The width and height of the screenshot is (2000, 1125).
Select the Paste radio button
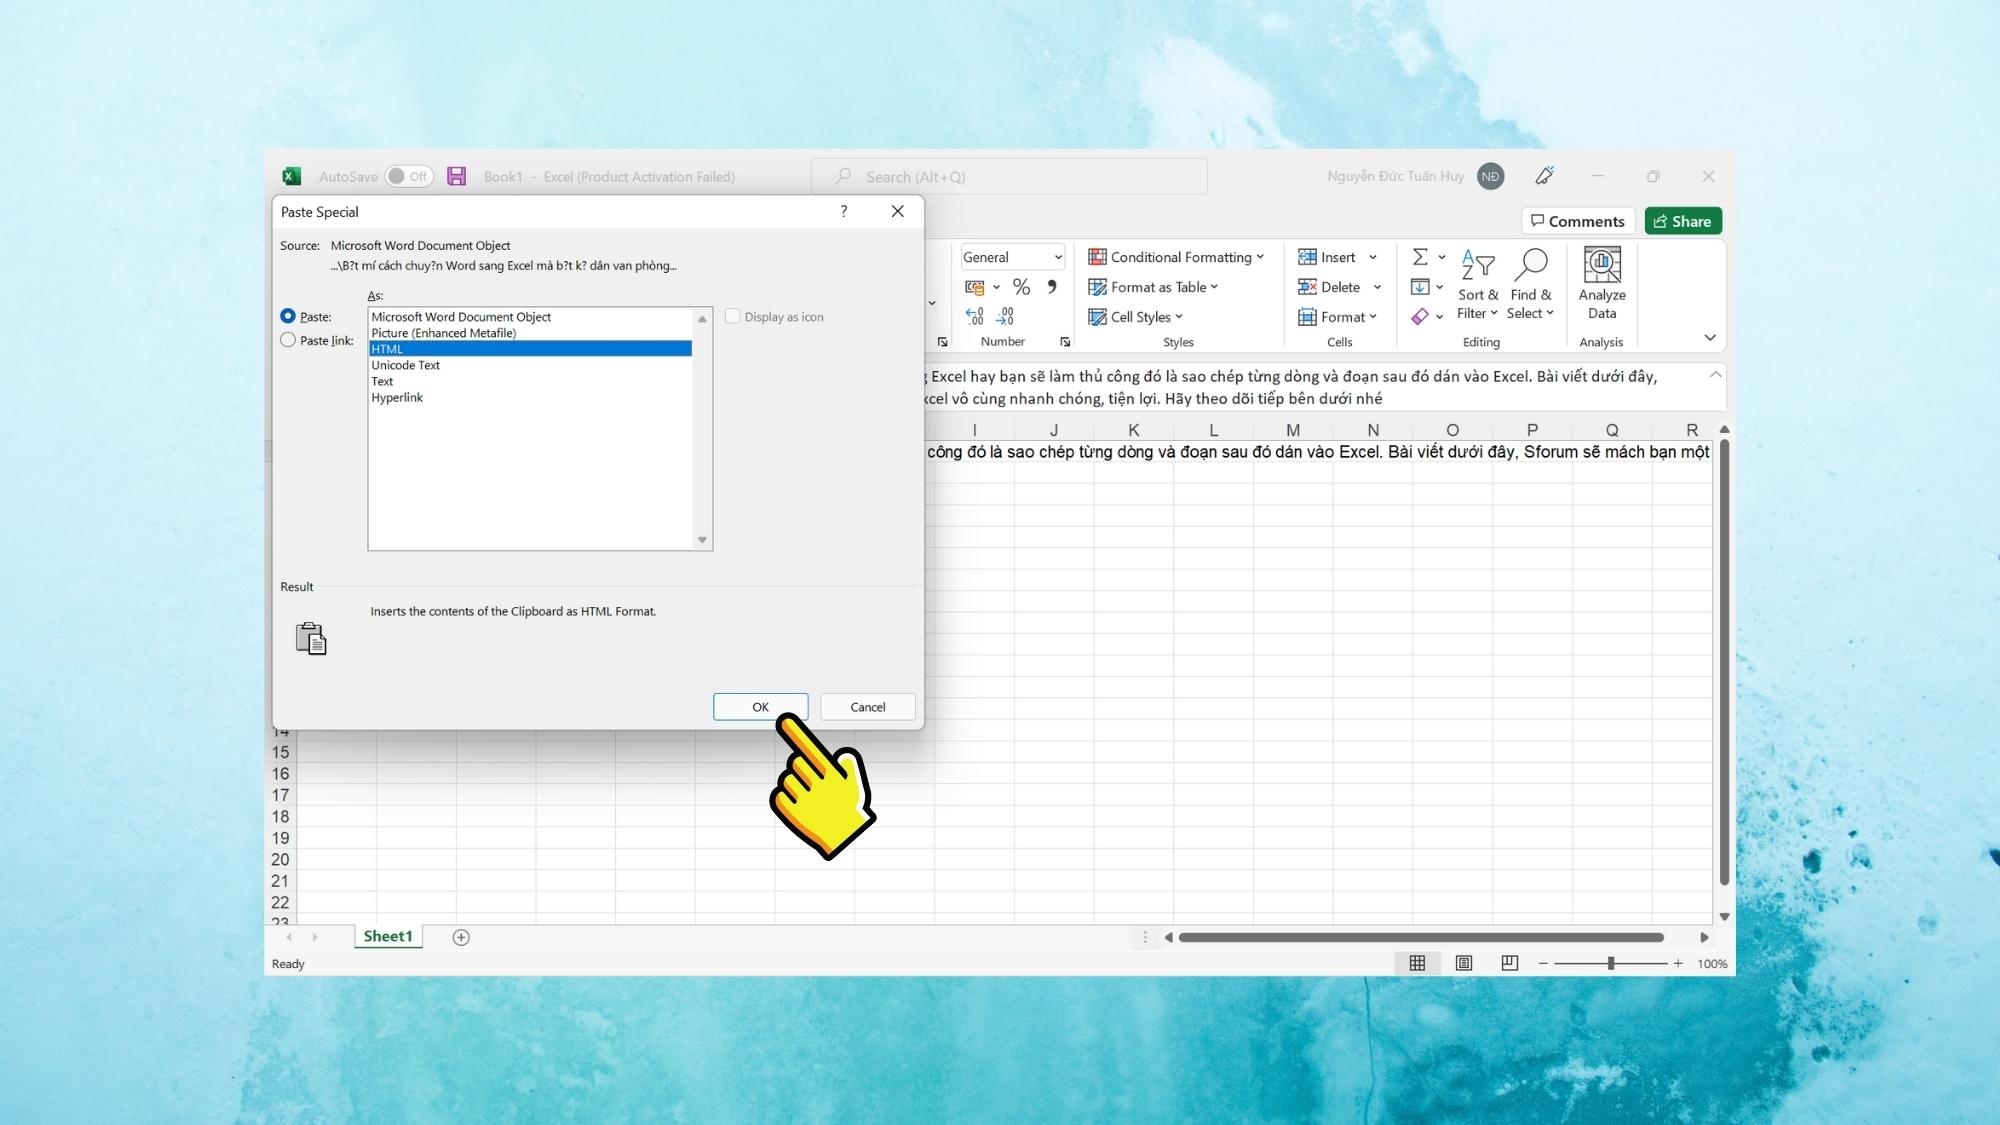pos(290,316)
